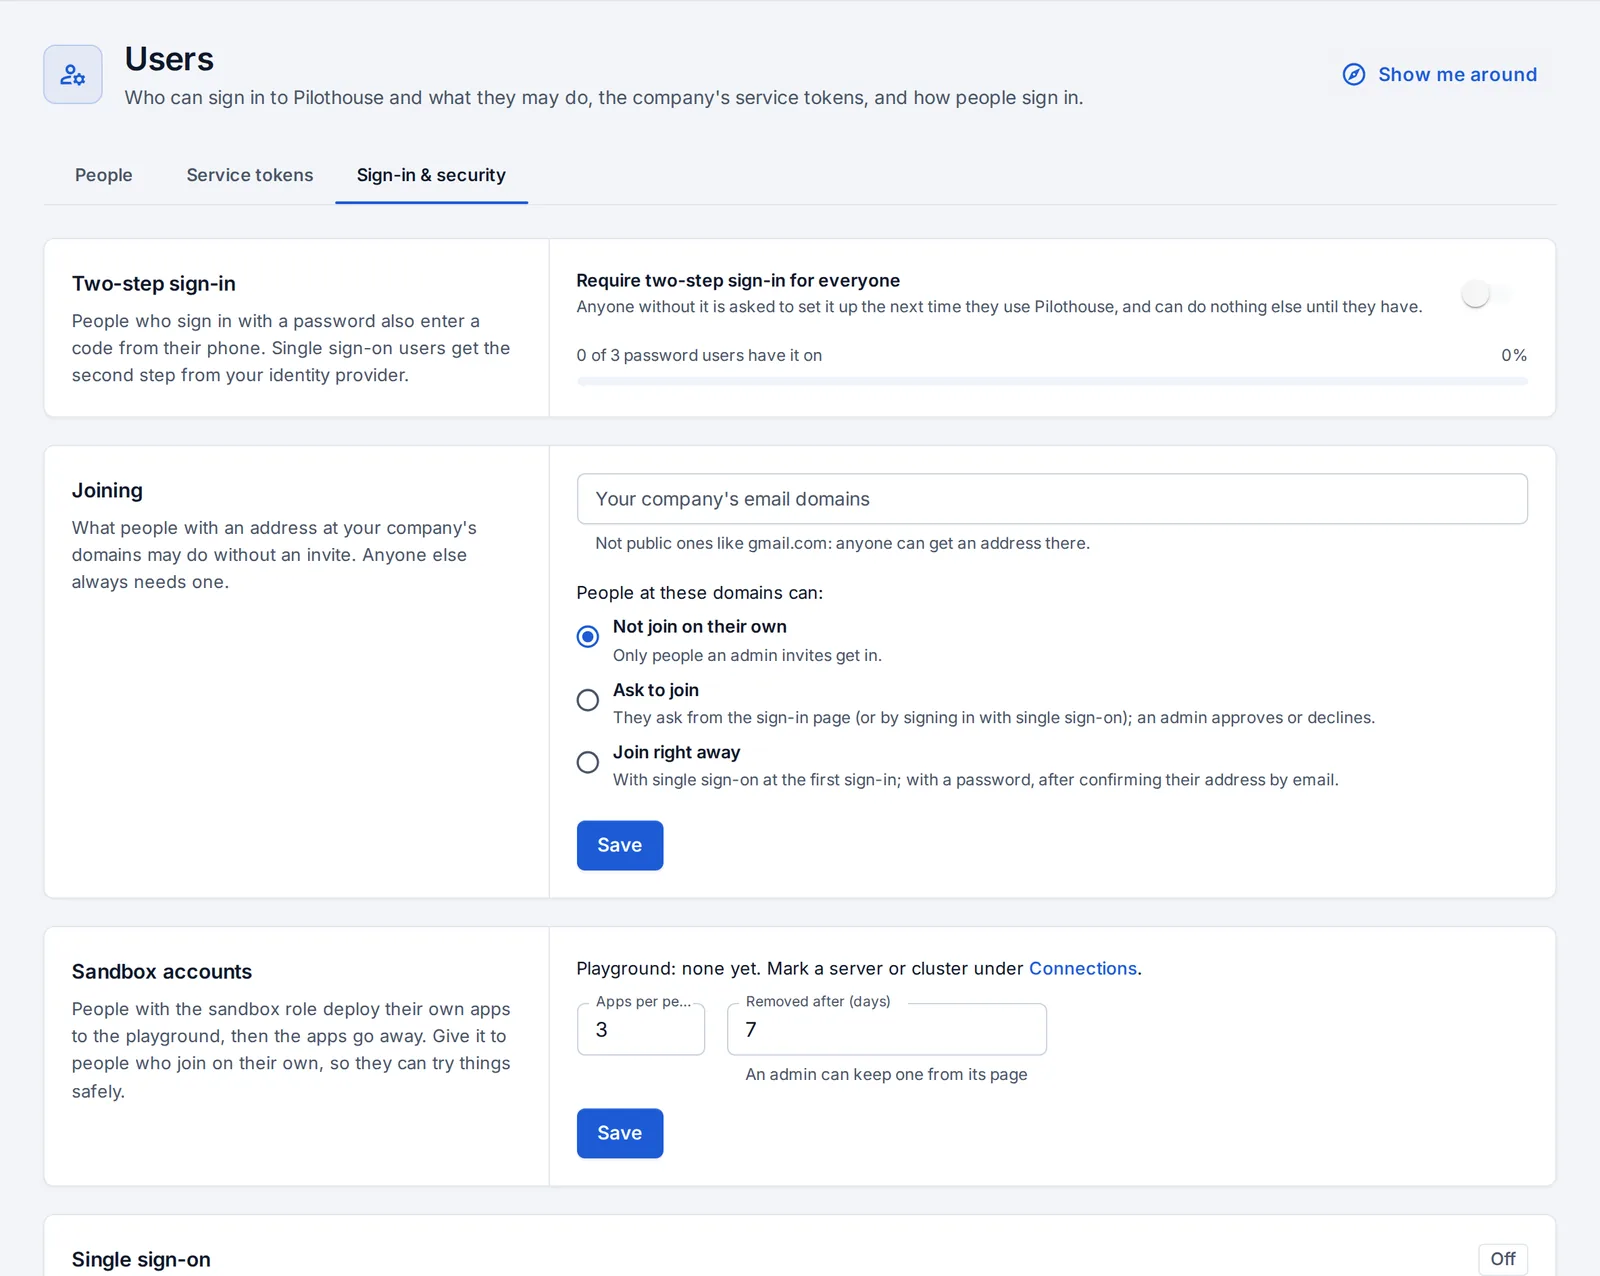Save the Joining settings
This screenshot has width=1600, height=1276.
pos(620,845)
